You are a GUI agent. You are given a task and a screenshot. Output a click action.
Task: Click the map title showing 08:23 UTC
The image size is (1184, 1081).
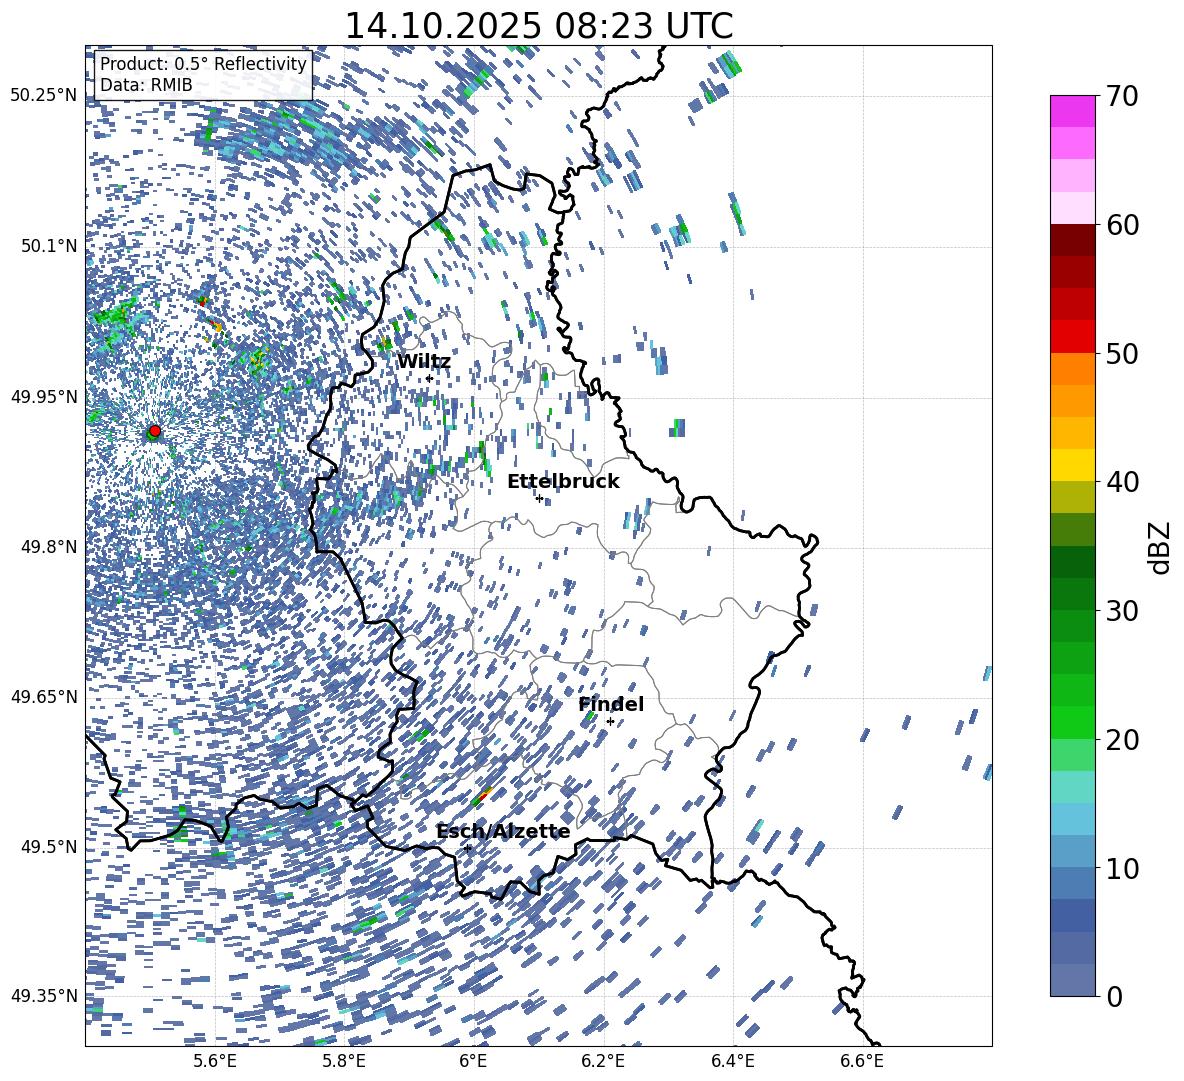pos(538,26)
